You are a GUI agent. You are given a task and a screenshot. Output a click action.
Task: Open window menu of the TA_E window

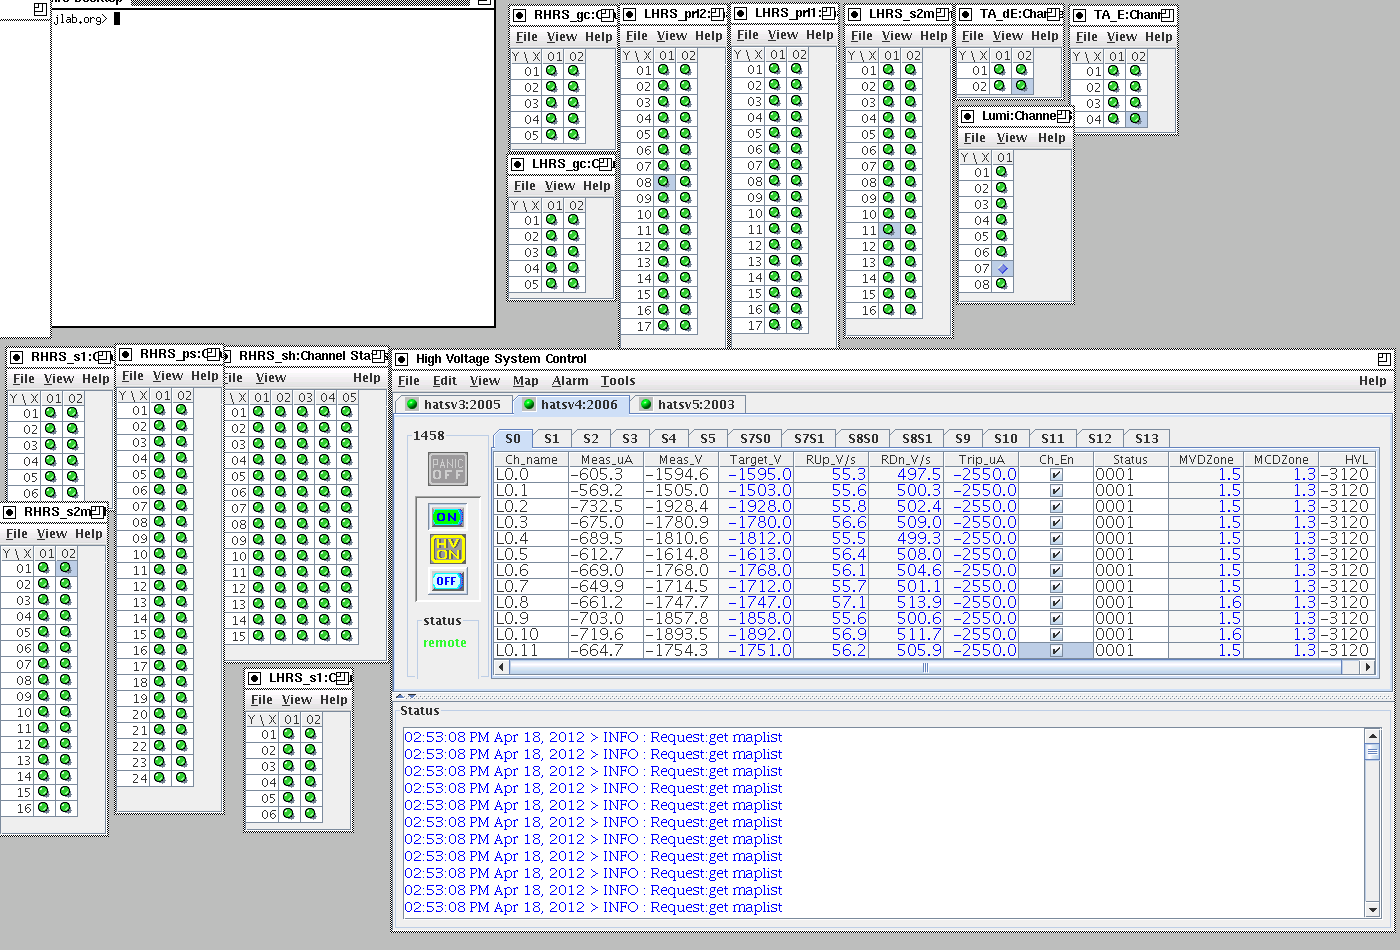[1079, 15]
